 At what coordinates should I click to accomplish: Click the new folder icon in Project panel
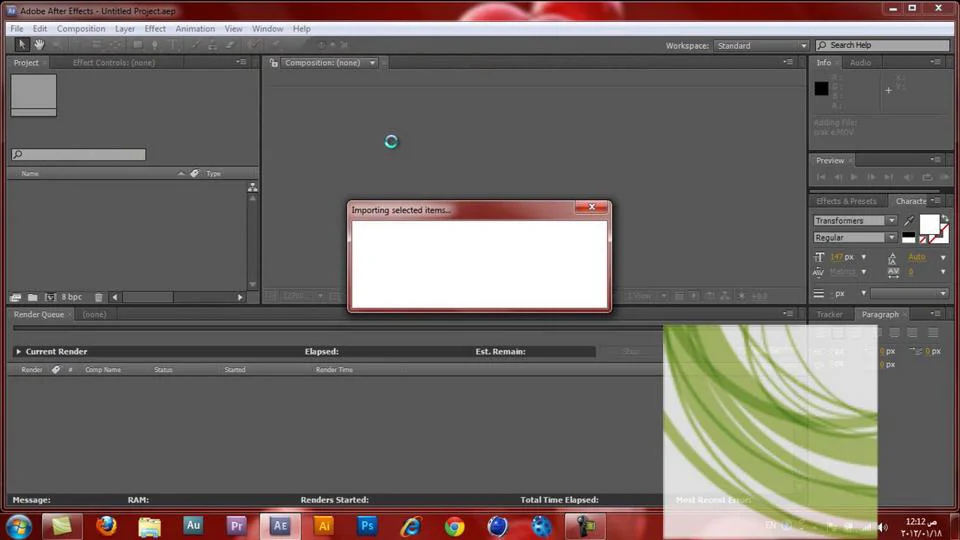[33, 297]
